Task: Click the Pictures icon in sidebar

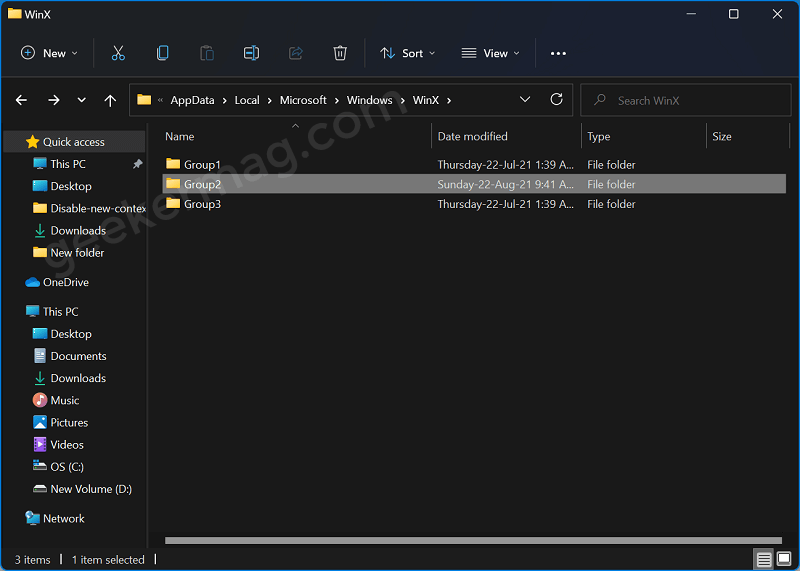Action: pos(40,422)
